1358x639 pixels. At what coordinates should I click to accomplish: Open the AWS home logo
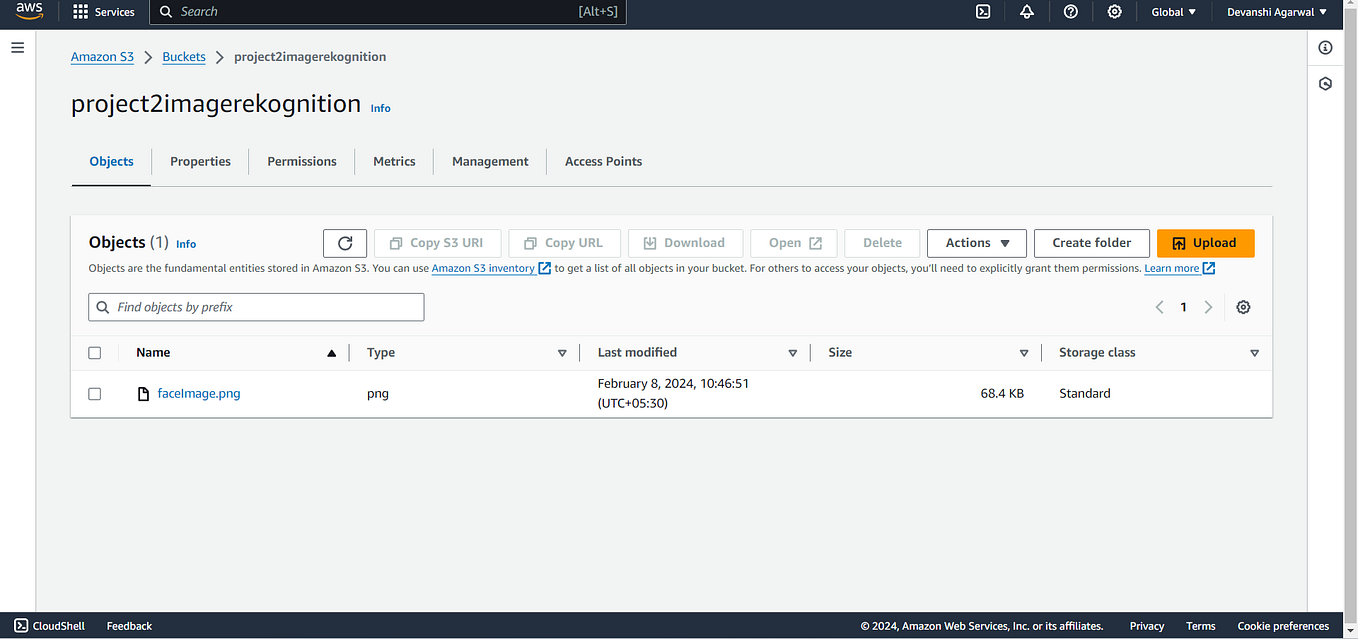[x=29, y=12]
